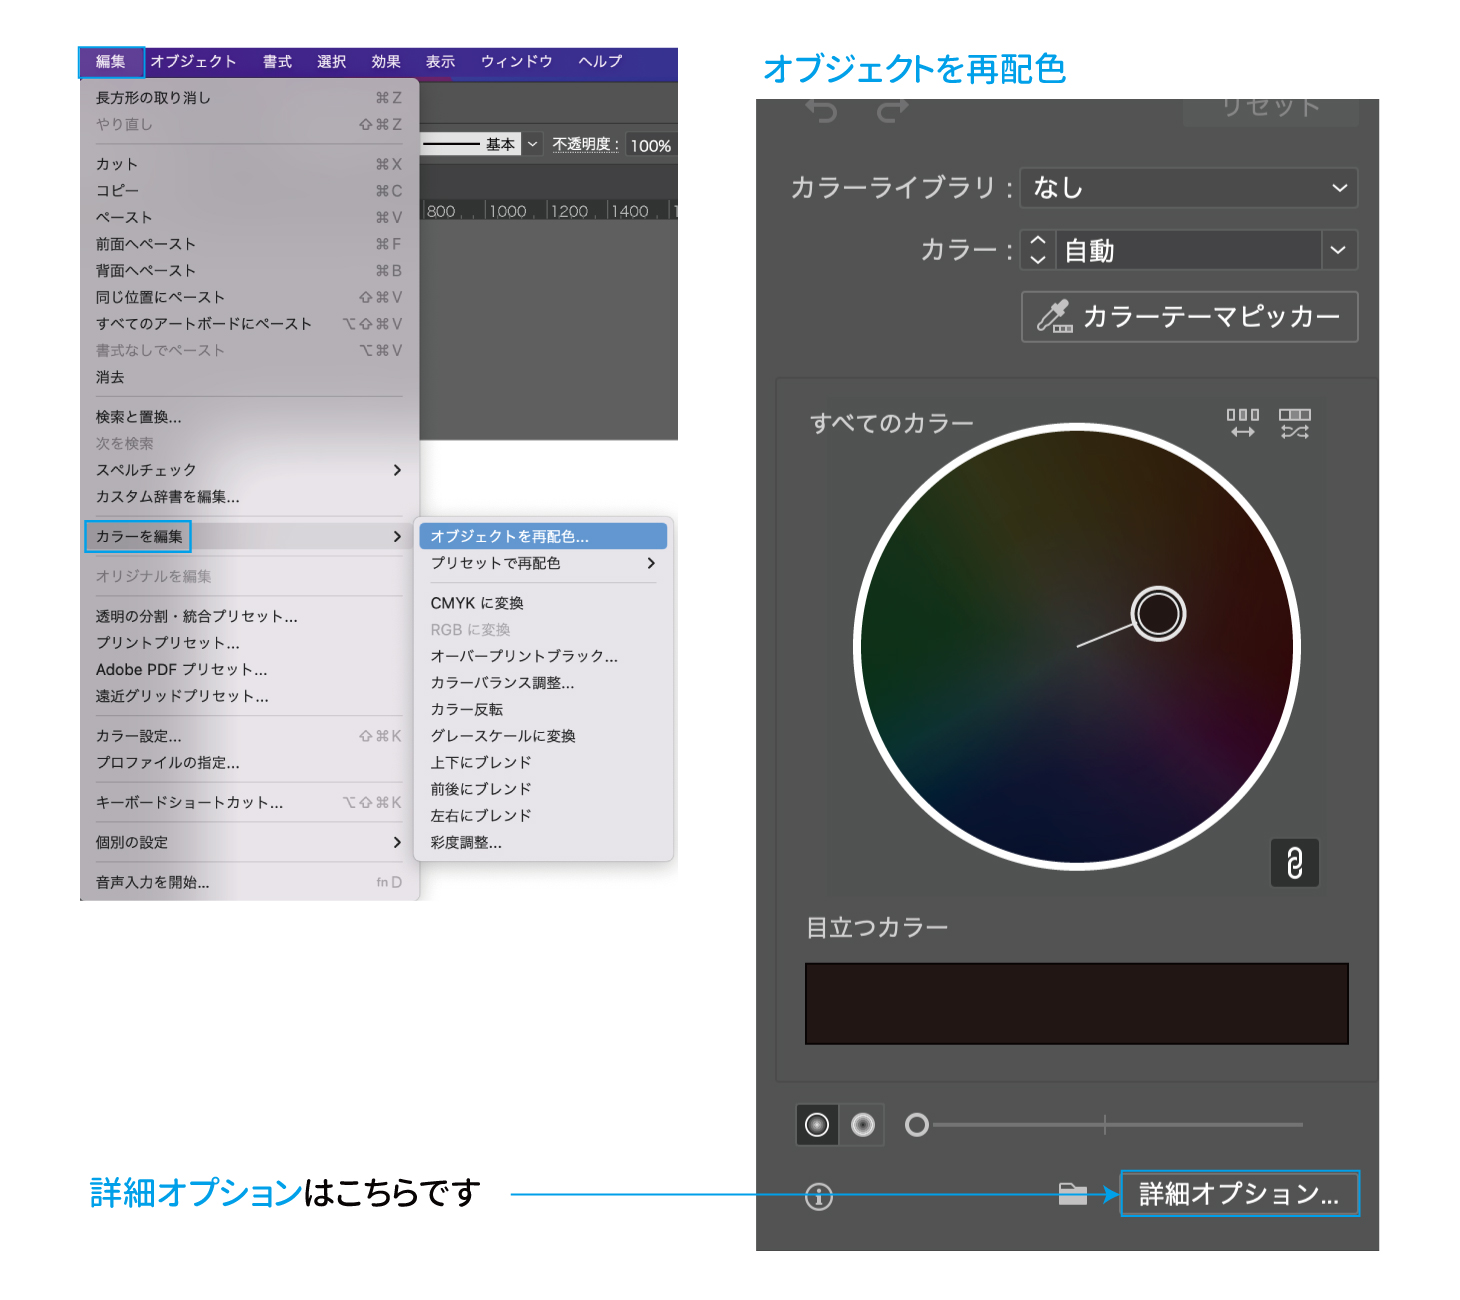Click the リセット button

1271,109
